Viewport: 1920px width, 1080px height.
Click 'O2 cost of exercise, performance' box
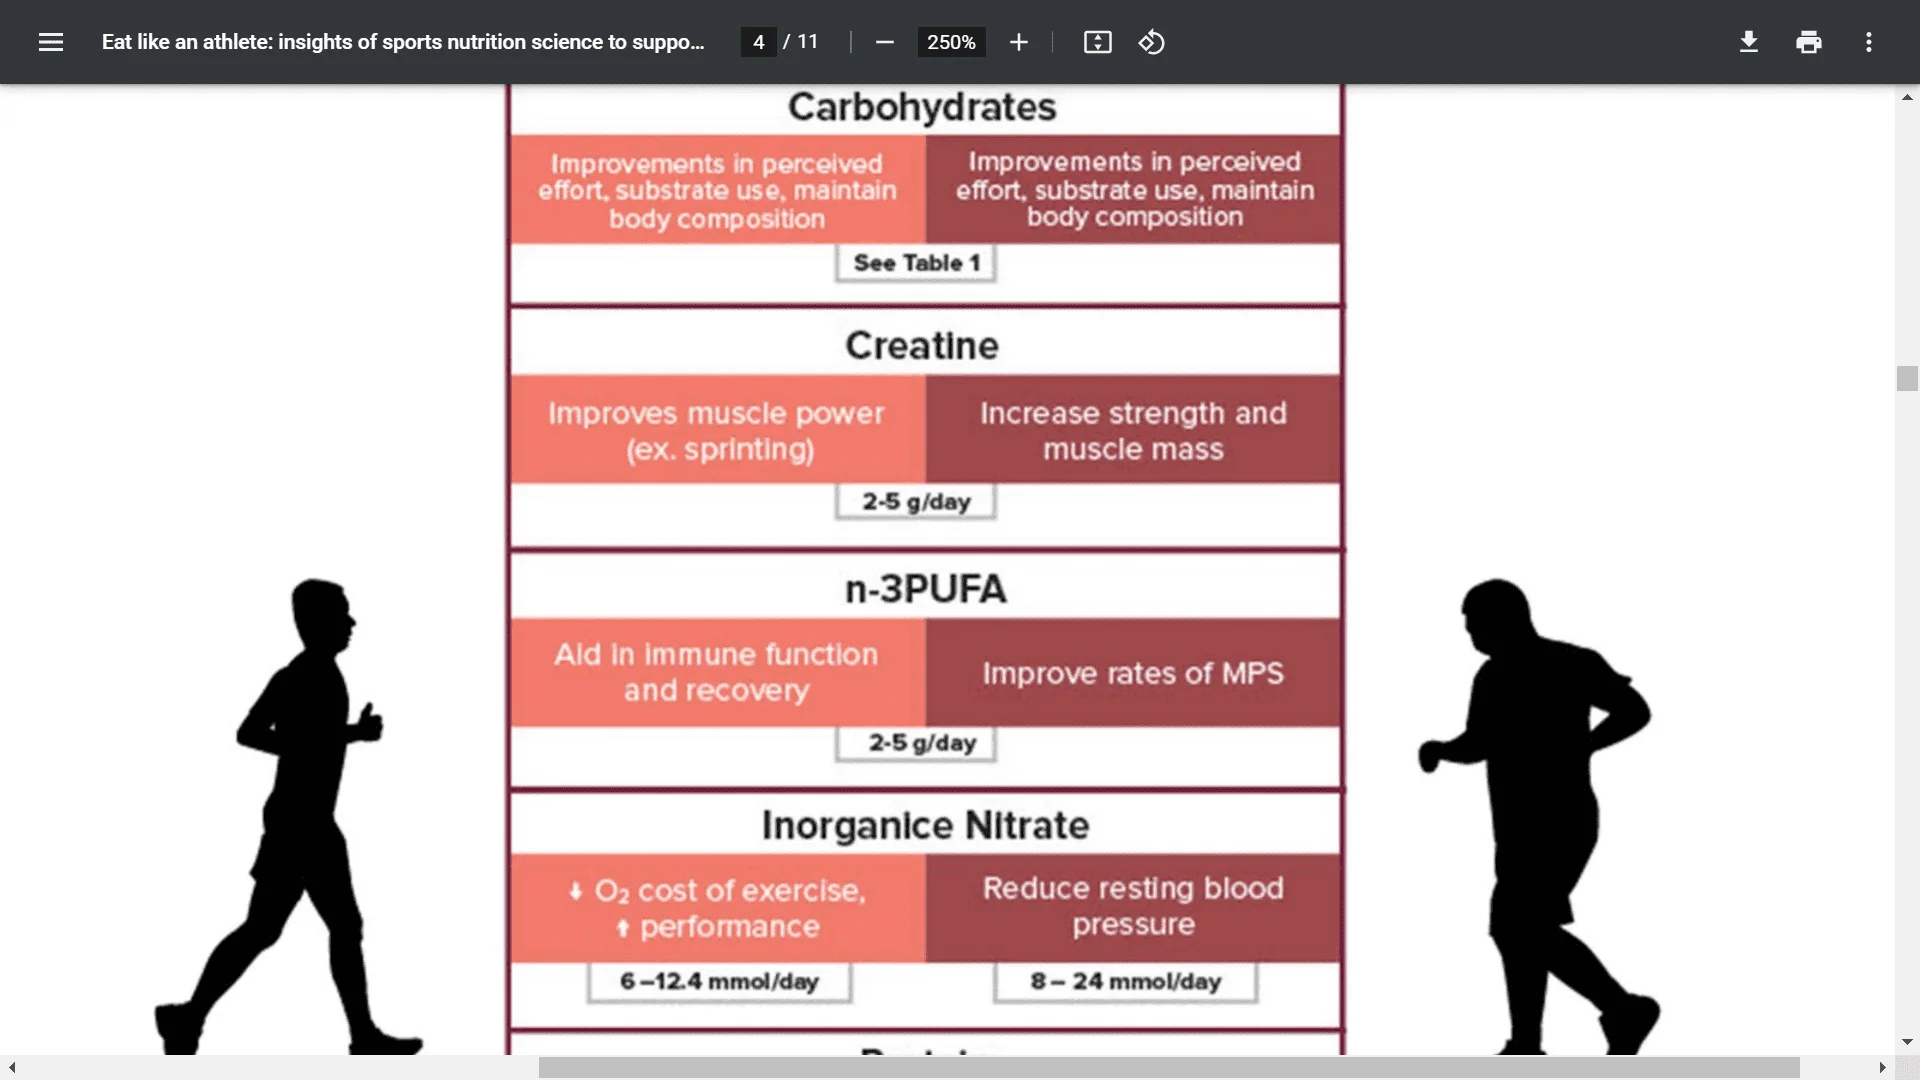pos(718,908)
